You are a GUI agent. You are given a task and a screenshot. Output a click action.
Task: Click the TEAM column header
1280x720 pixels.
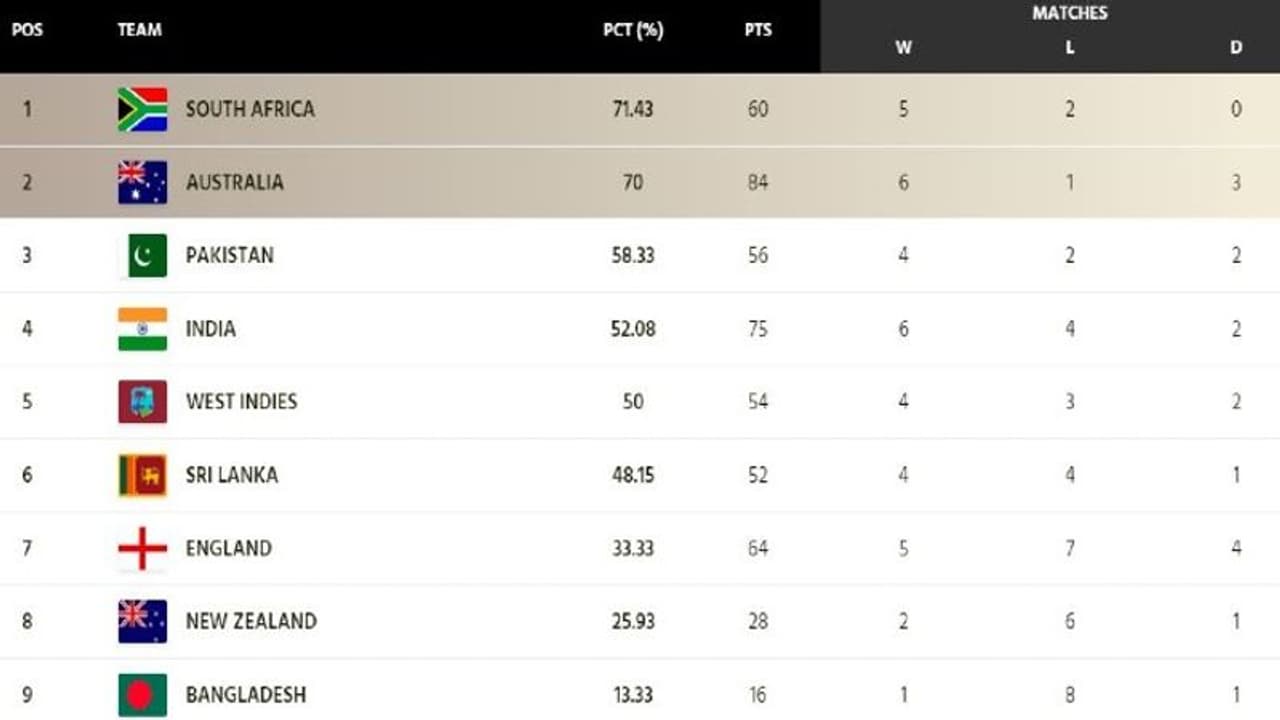[139, 30]
